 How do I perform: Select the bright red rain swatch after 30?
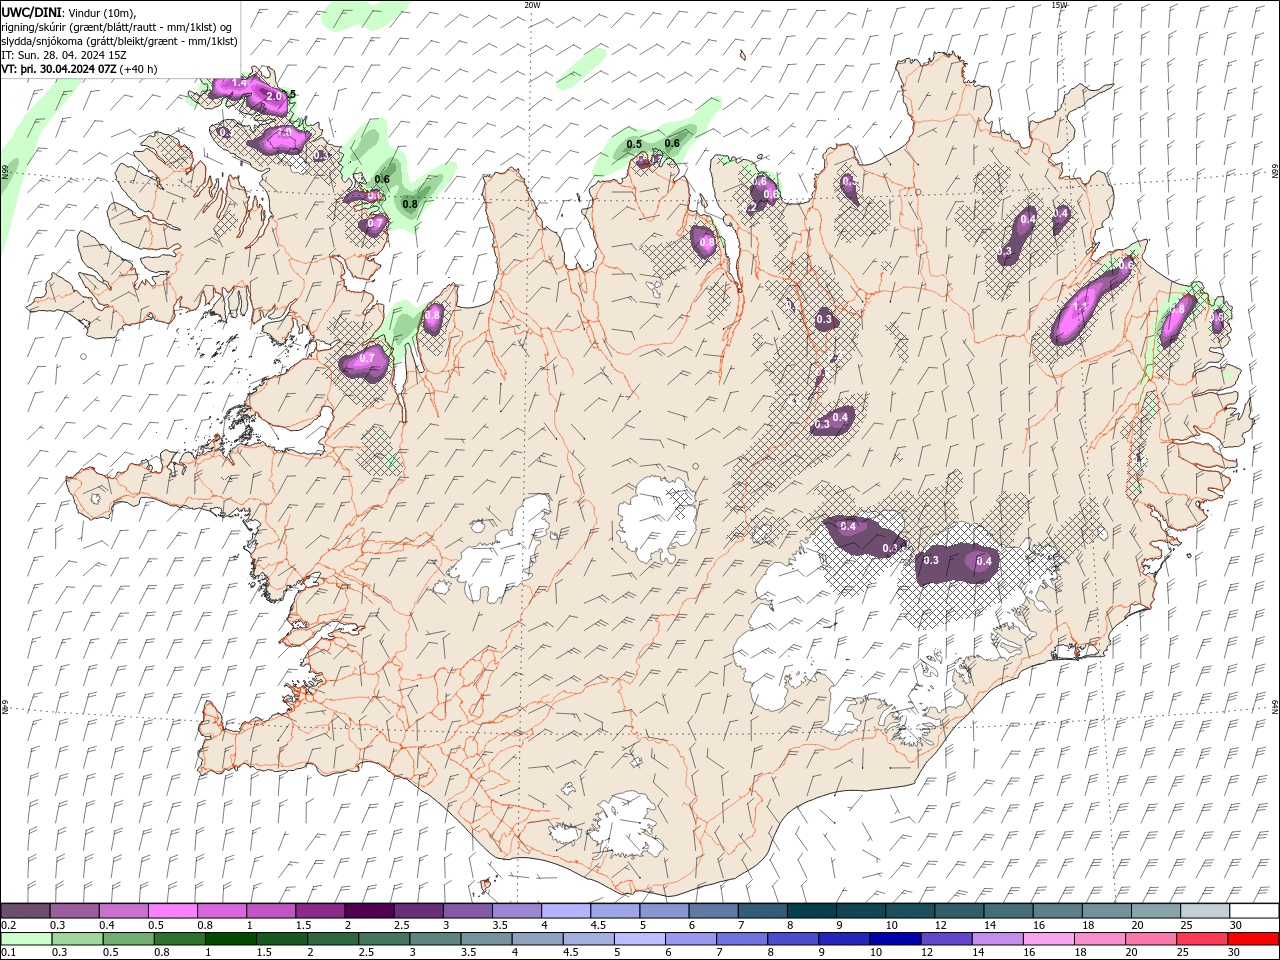pyautogui.click(x=1252, y=939)
